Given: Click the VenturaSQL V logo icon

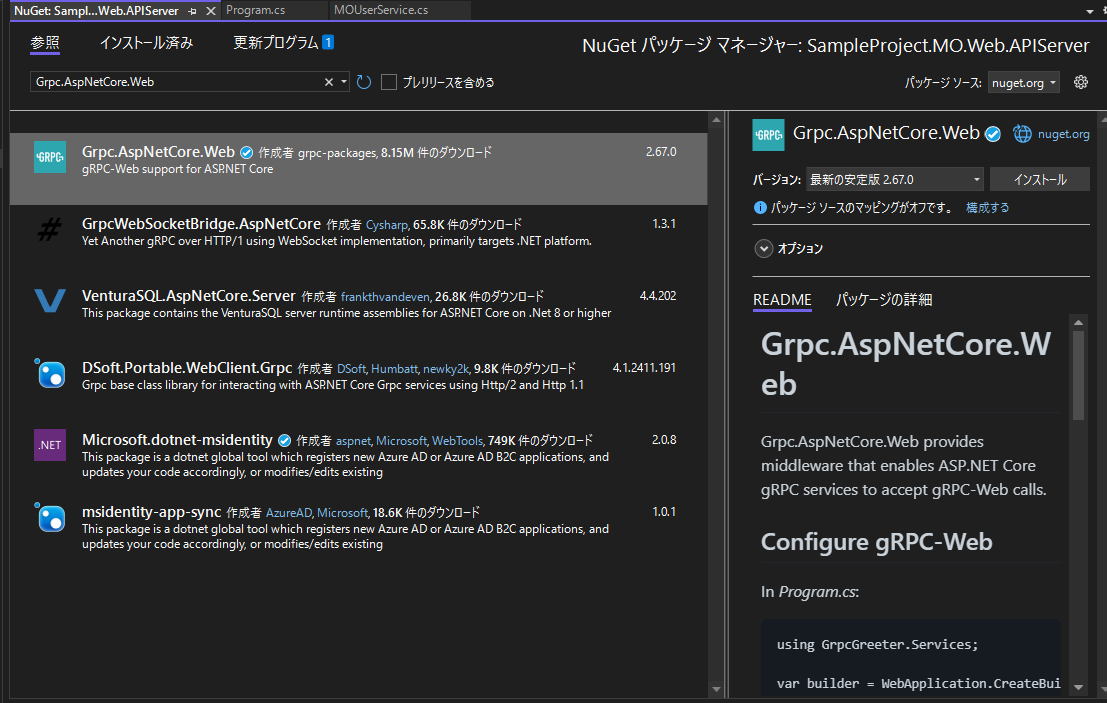Looking at the screenshot, I should click(50, 301).
